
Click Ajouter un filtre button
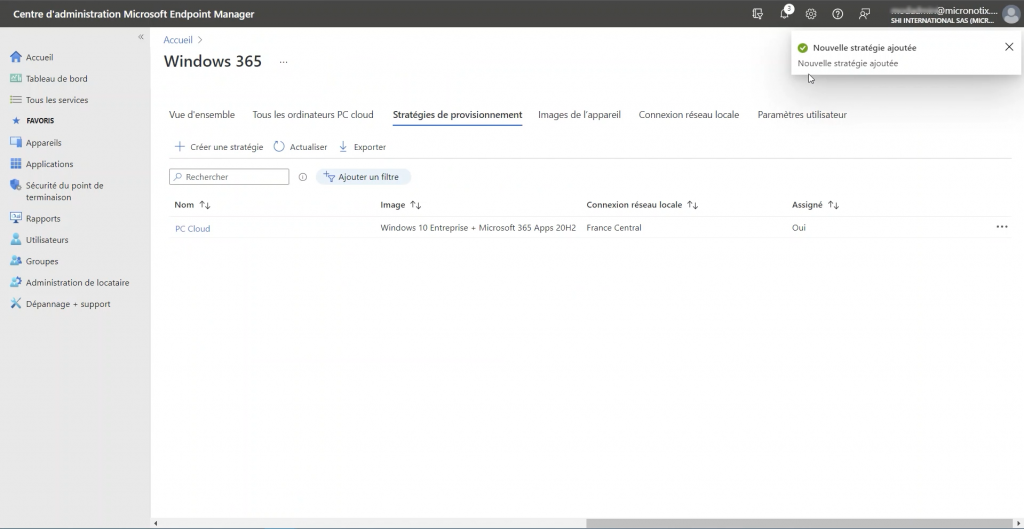363,177
